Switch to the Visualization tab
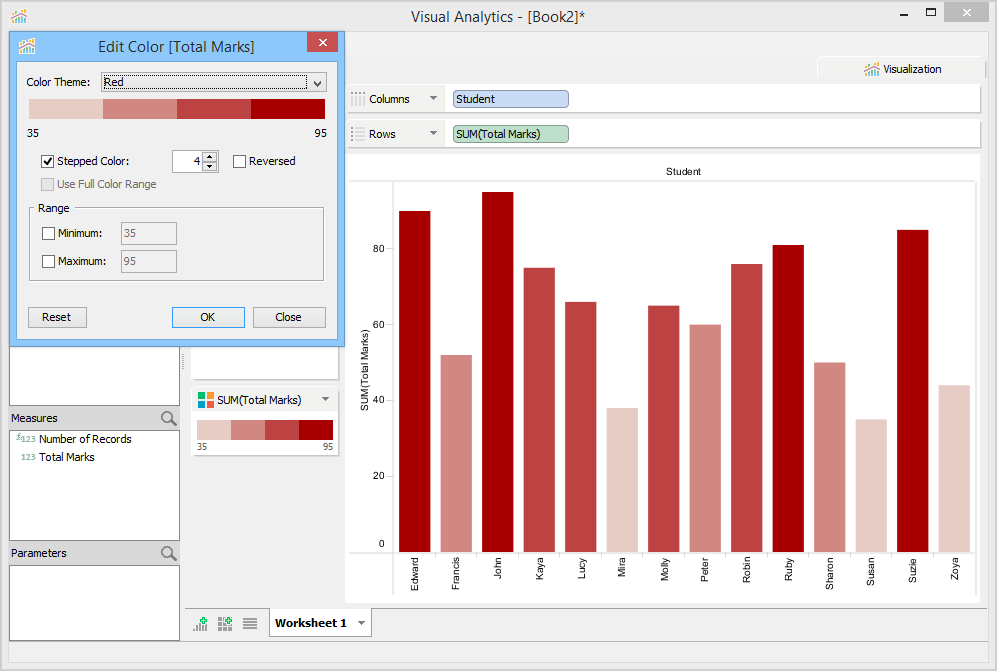 [x=902, y=69]
